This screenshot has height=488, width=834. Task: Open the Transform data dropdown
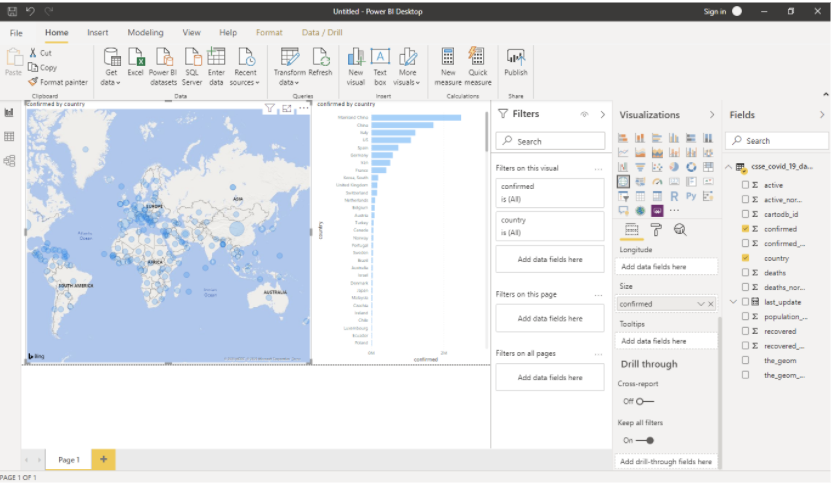pyautogui.click(x=289, y=67)
